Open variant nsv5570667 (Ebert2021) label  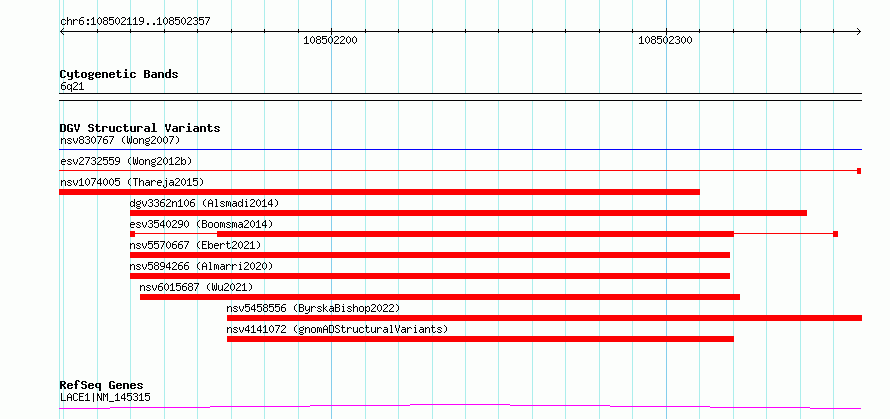[195, 245]
